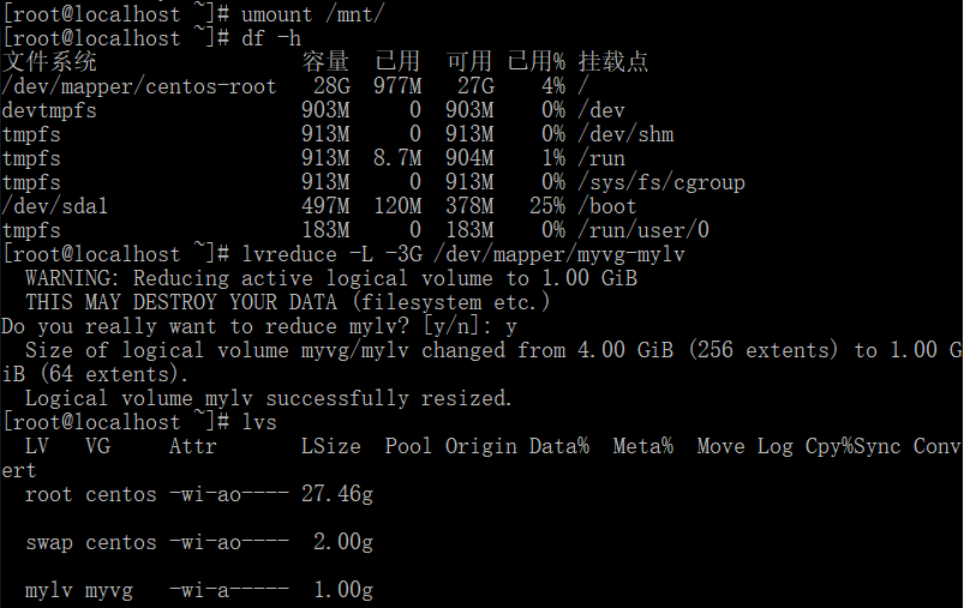Click the LSize column header
Viewport: 964px width, 608px height.
[331, 446]
